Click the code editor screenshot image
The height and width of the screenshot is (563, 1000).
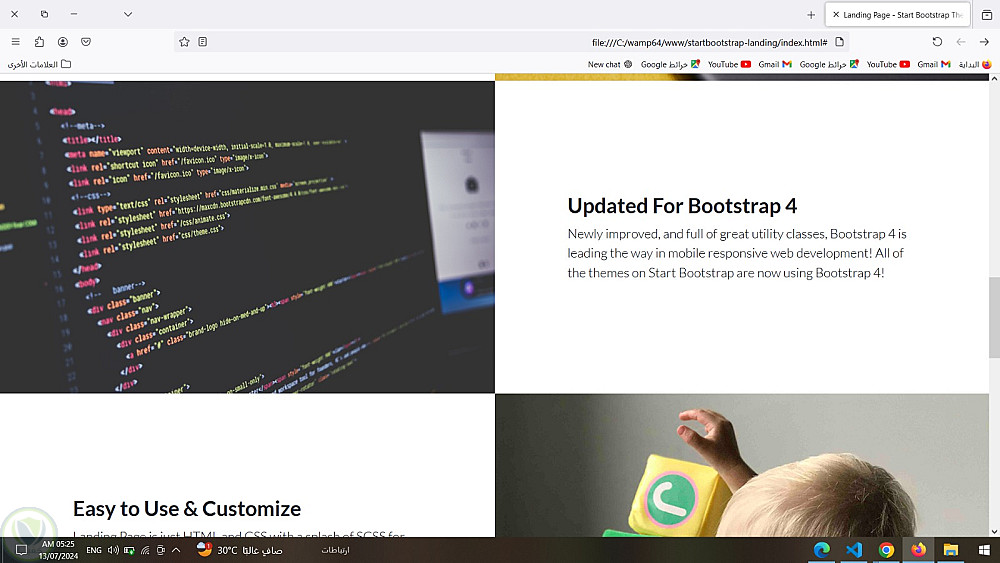247,237
